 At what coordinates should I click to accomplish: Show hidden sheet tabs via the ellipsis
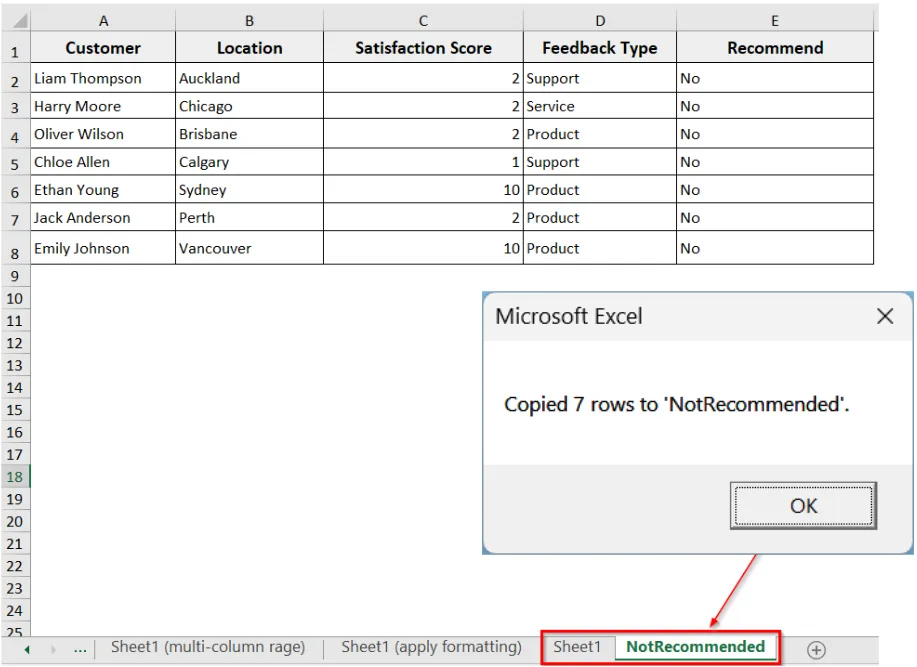(80, 649)
